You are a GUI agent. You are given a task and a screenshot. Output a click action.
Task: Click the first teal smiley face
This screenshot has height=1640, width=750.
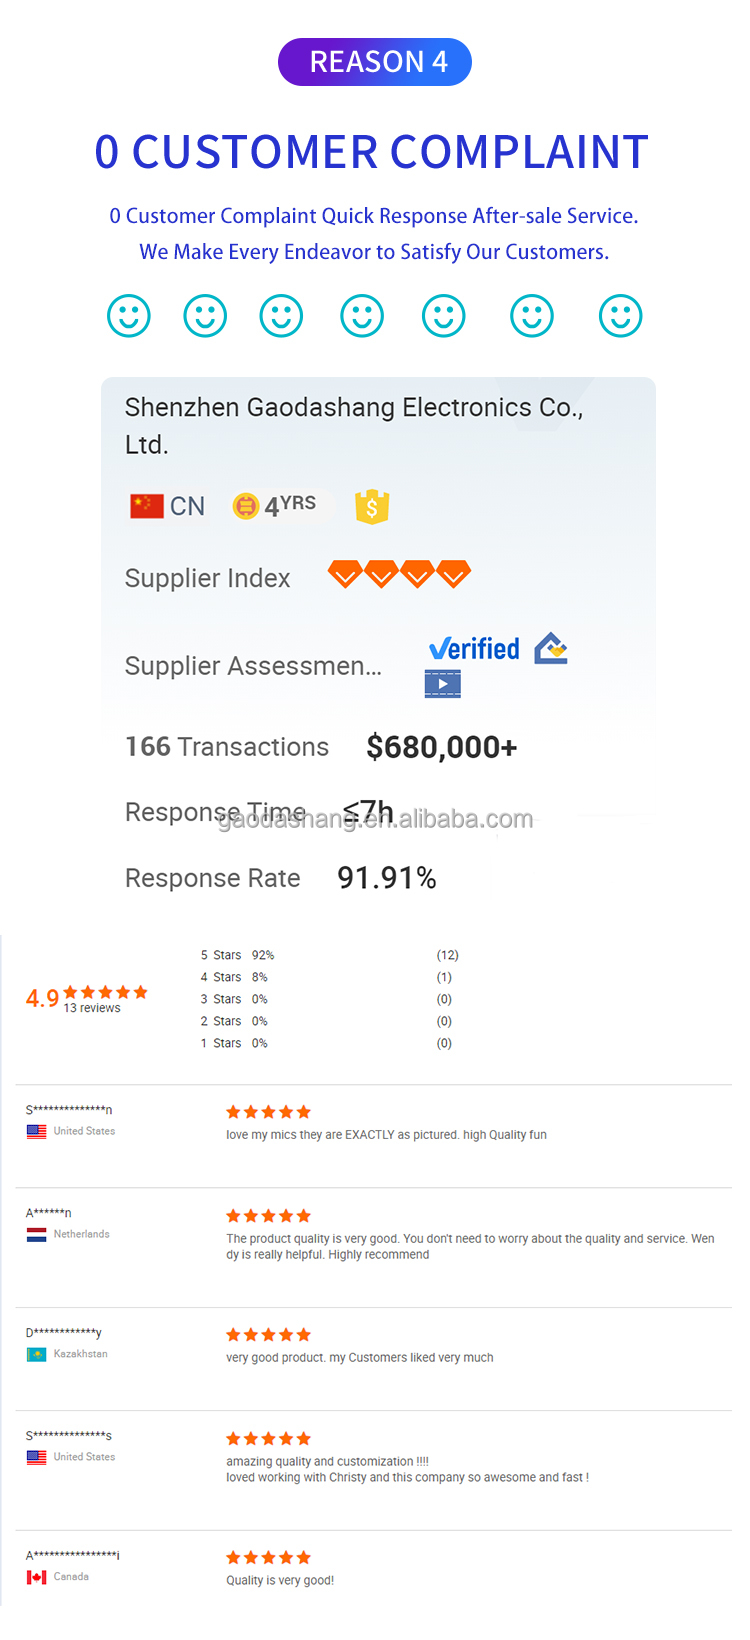point(129,316)
